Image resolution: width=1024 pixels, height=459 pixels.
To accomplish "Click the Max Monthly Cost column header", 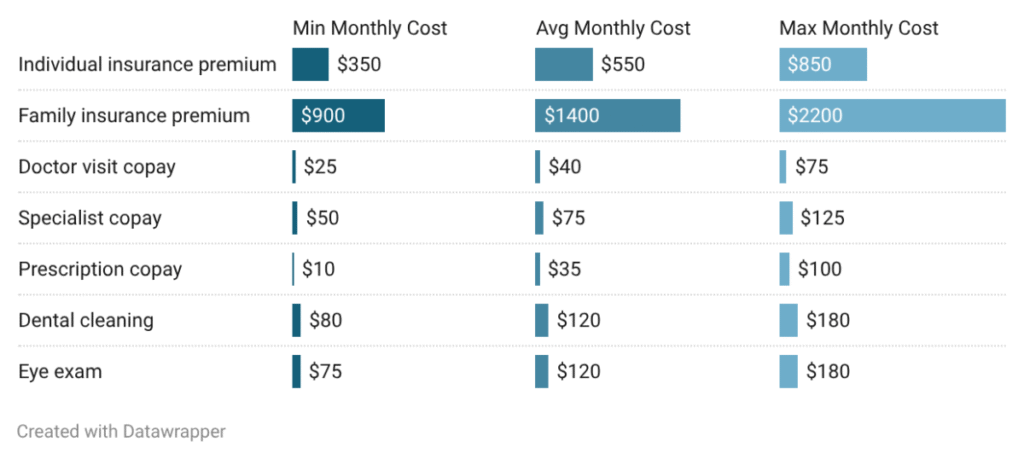I will point(859,28).
